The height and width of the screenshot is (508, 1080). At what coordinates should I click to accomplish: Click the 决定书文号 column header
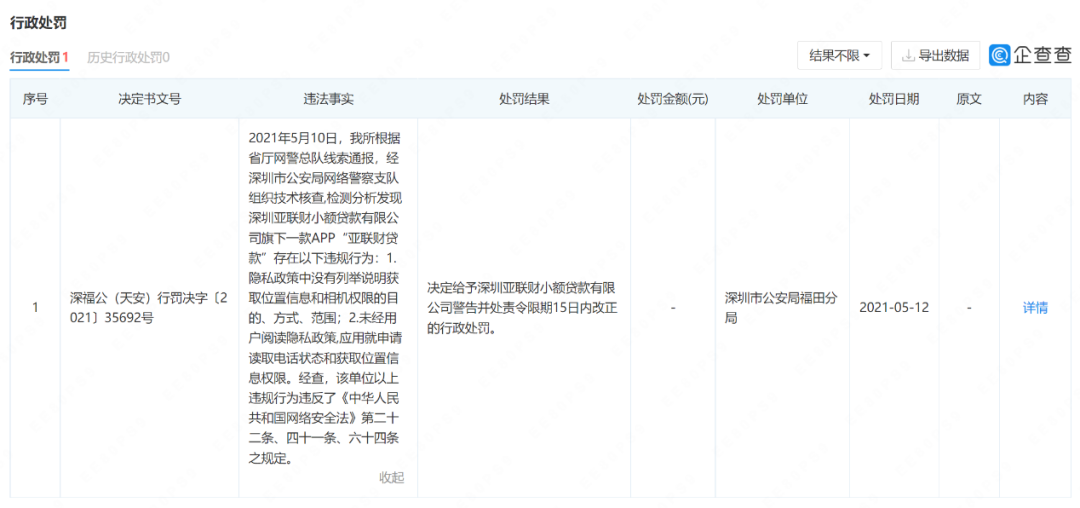pos(149,99)
